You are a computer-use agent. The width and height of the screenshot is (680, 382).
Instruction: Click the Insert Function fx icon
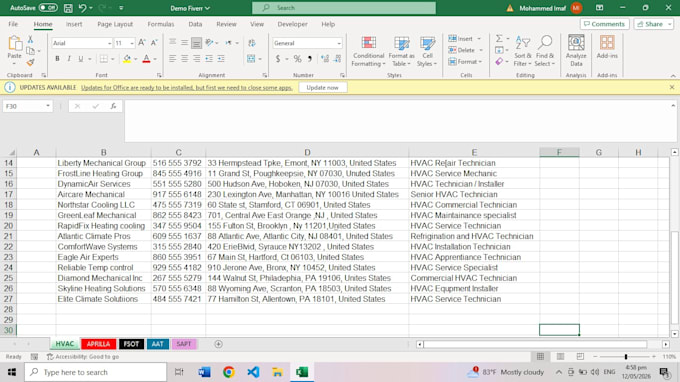pyautogui.click(x=113, y=106)
